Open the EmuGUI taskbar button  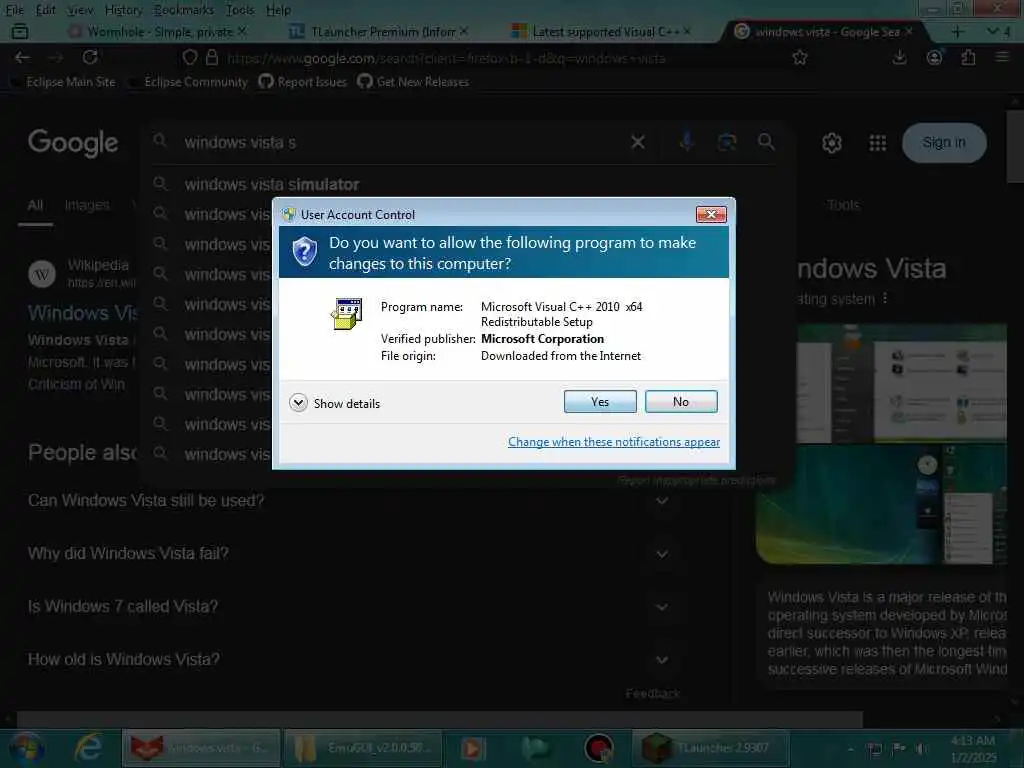pyautogui.click(x=363, y=748)
